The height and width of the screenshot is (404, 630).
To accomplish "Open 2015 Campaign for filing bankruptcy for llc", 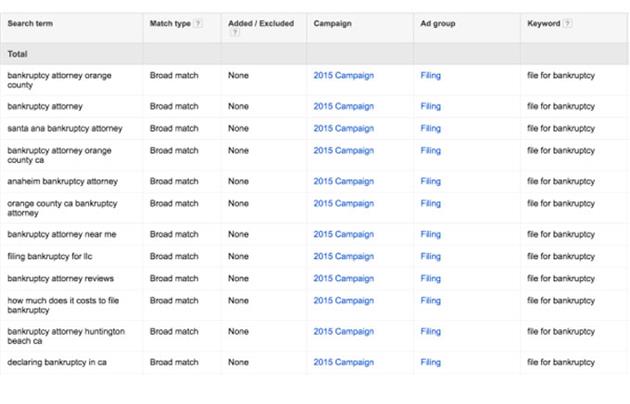I will pyautogui.click(x=343, y=256).
